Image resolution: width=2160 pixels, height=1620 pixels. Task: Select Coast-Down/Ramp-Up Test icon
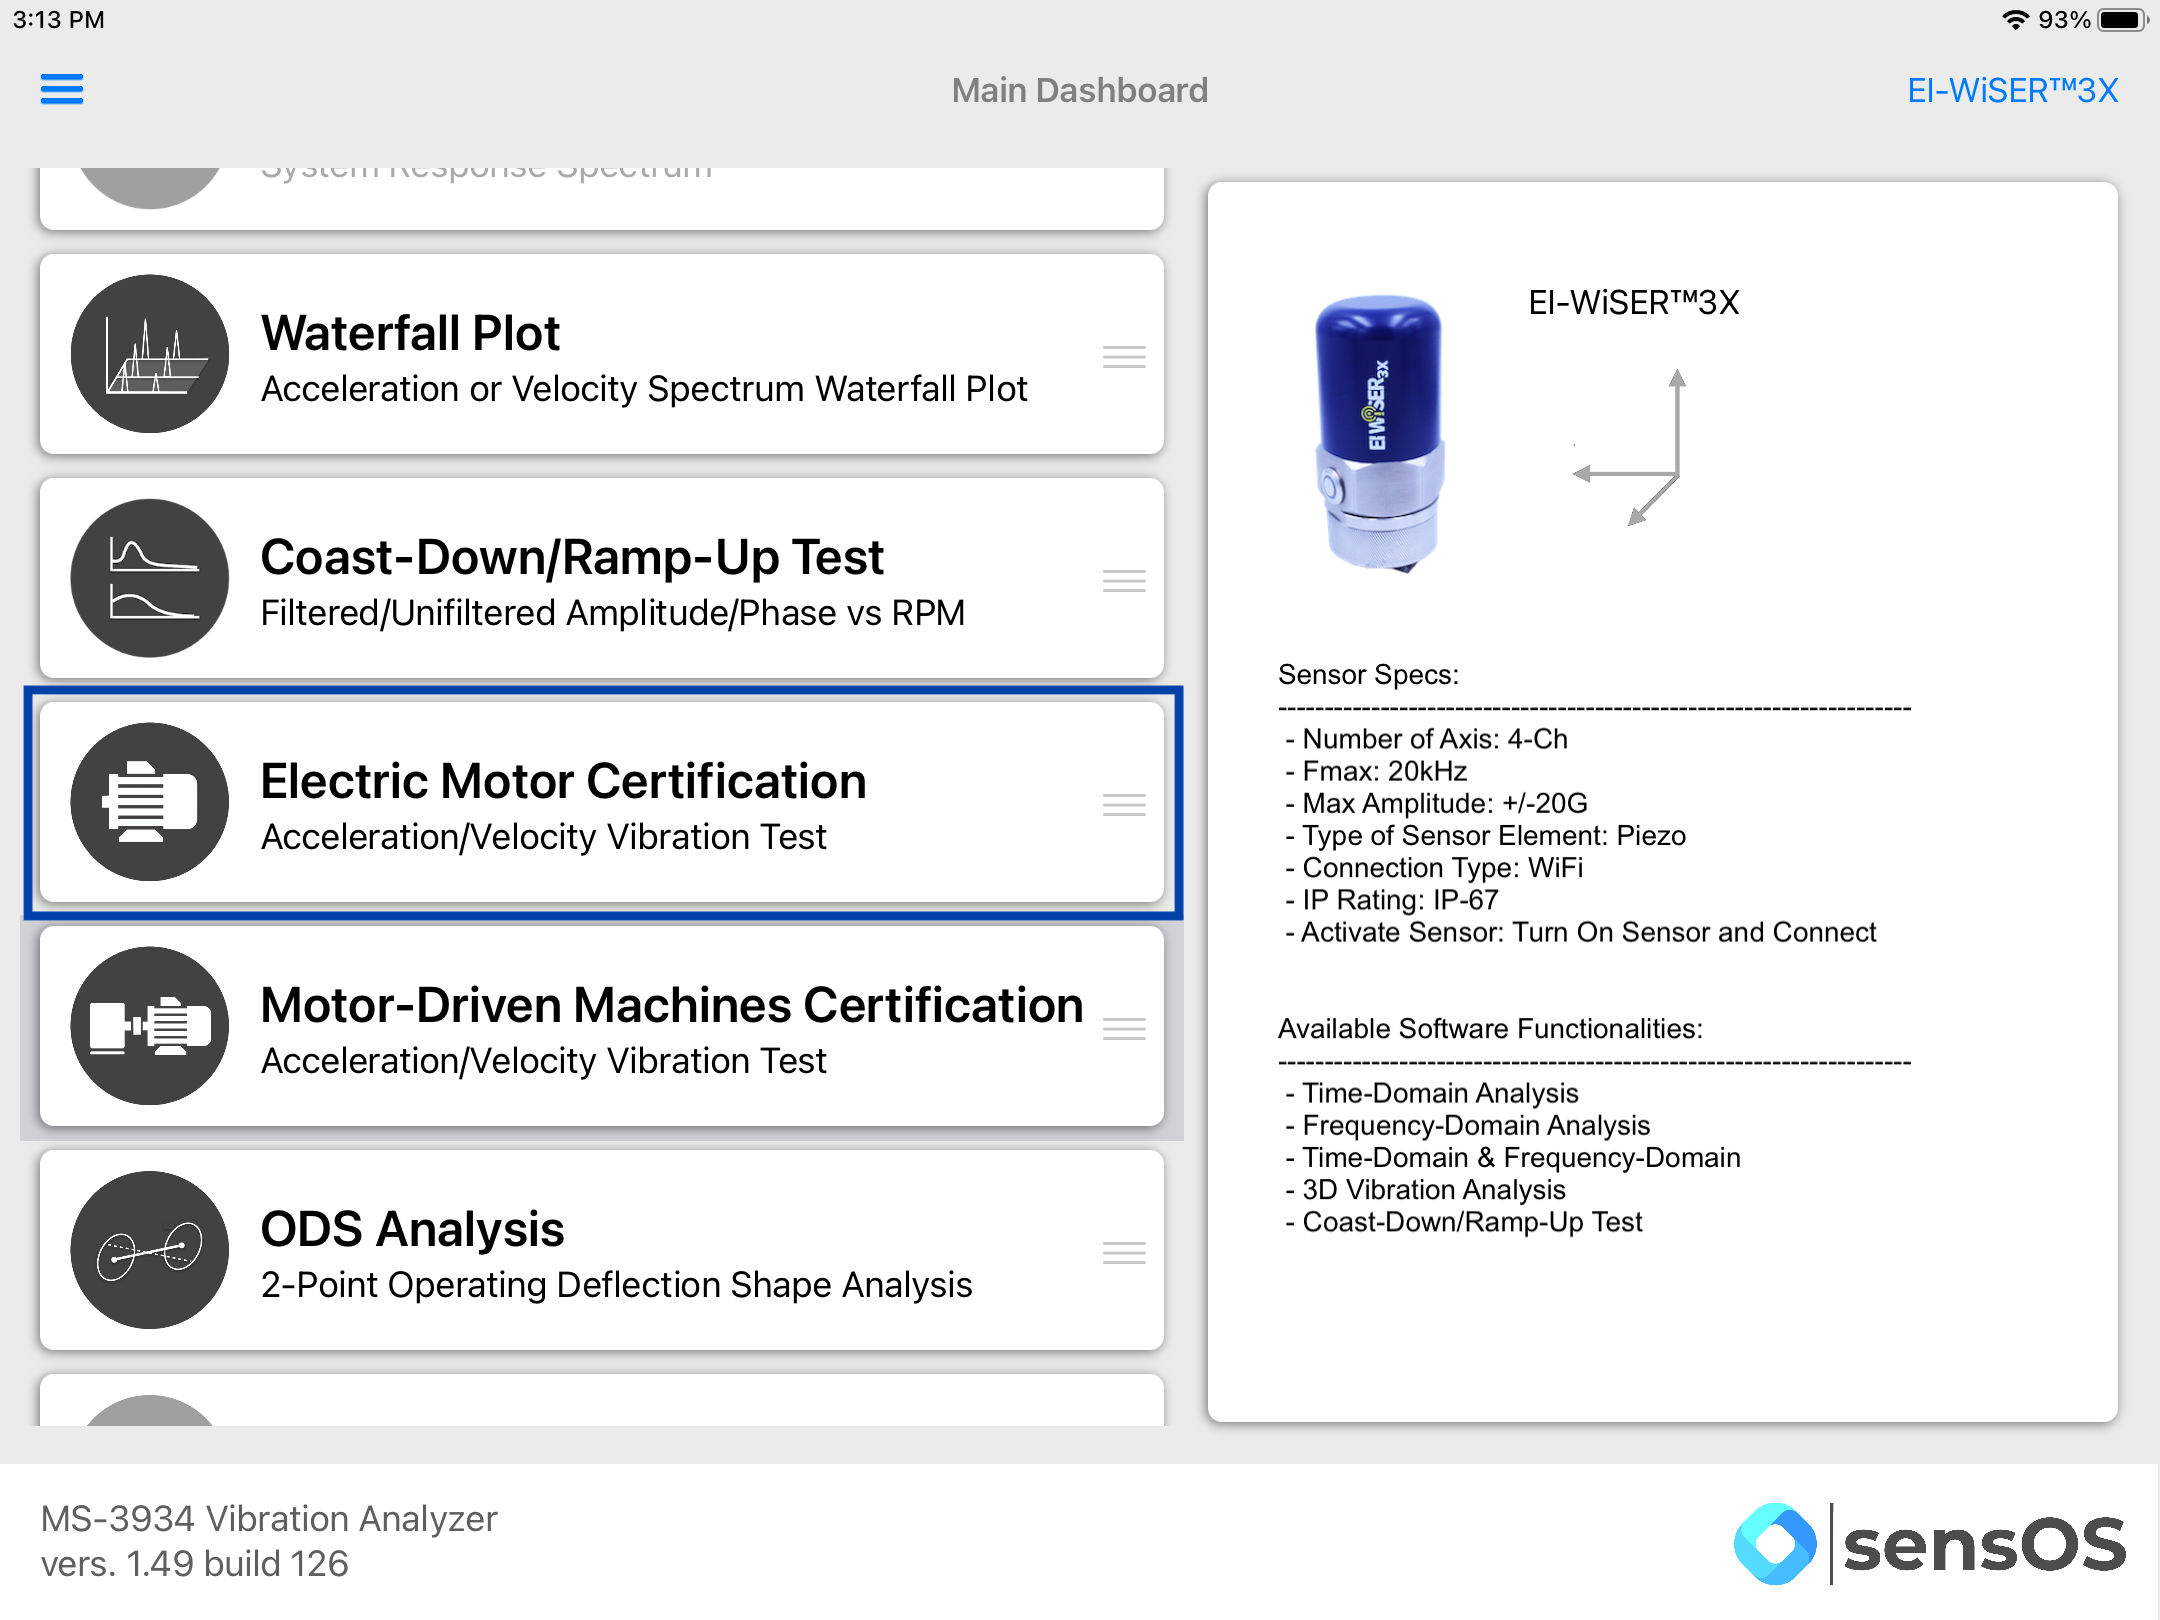tap(150, 578)
